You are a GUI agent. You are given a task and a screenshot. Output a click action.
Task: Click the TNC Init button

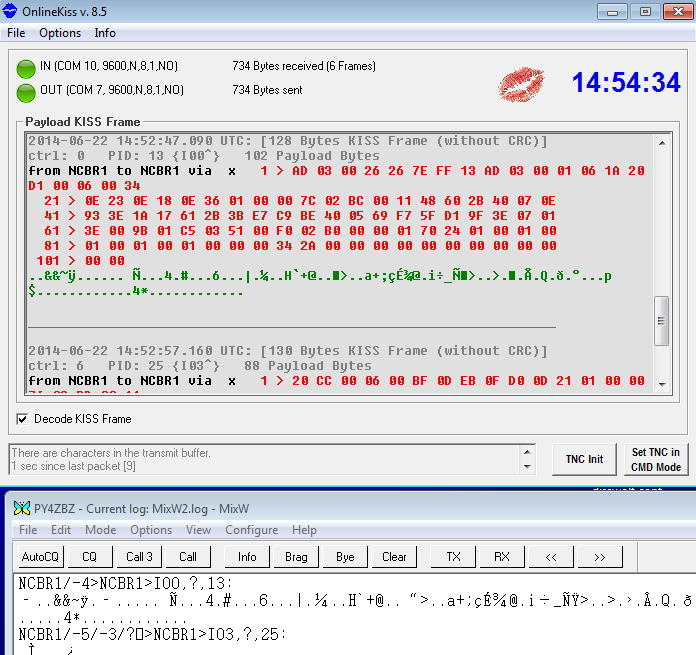point(584,459)
